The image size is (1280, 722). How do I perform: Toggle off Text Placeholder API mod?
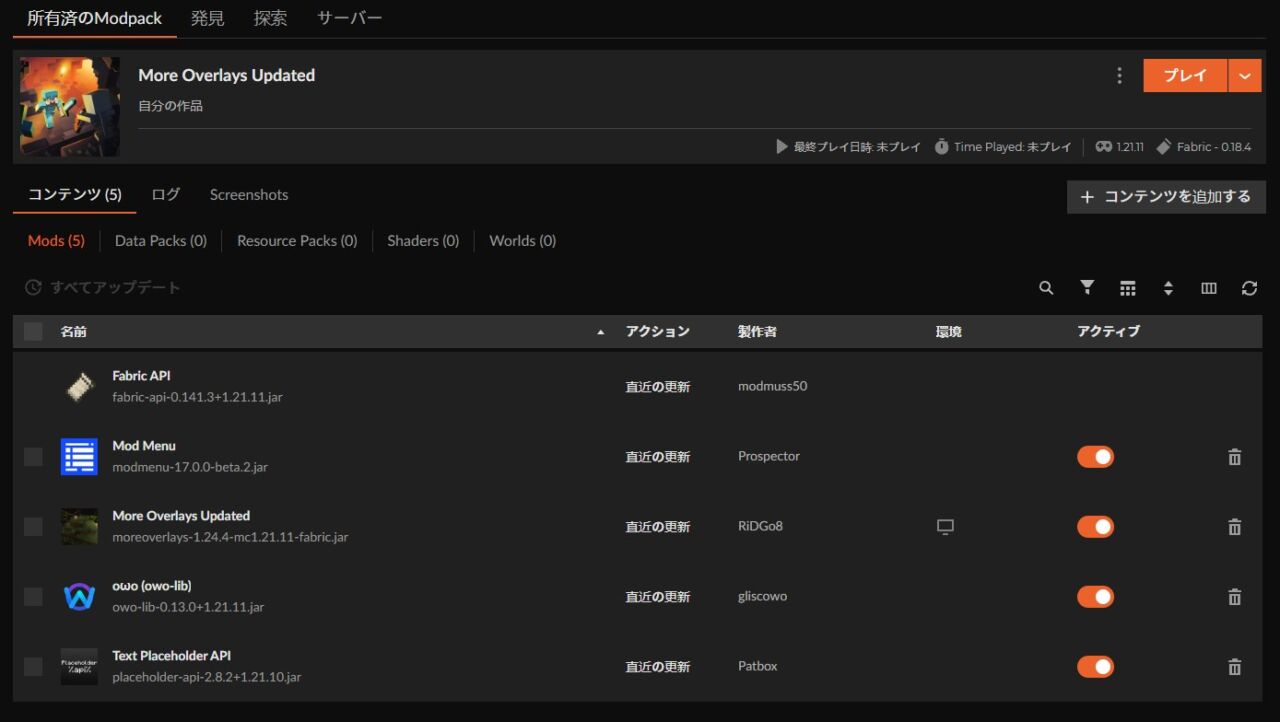[1095, 667]
